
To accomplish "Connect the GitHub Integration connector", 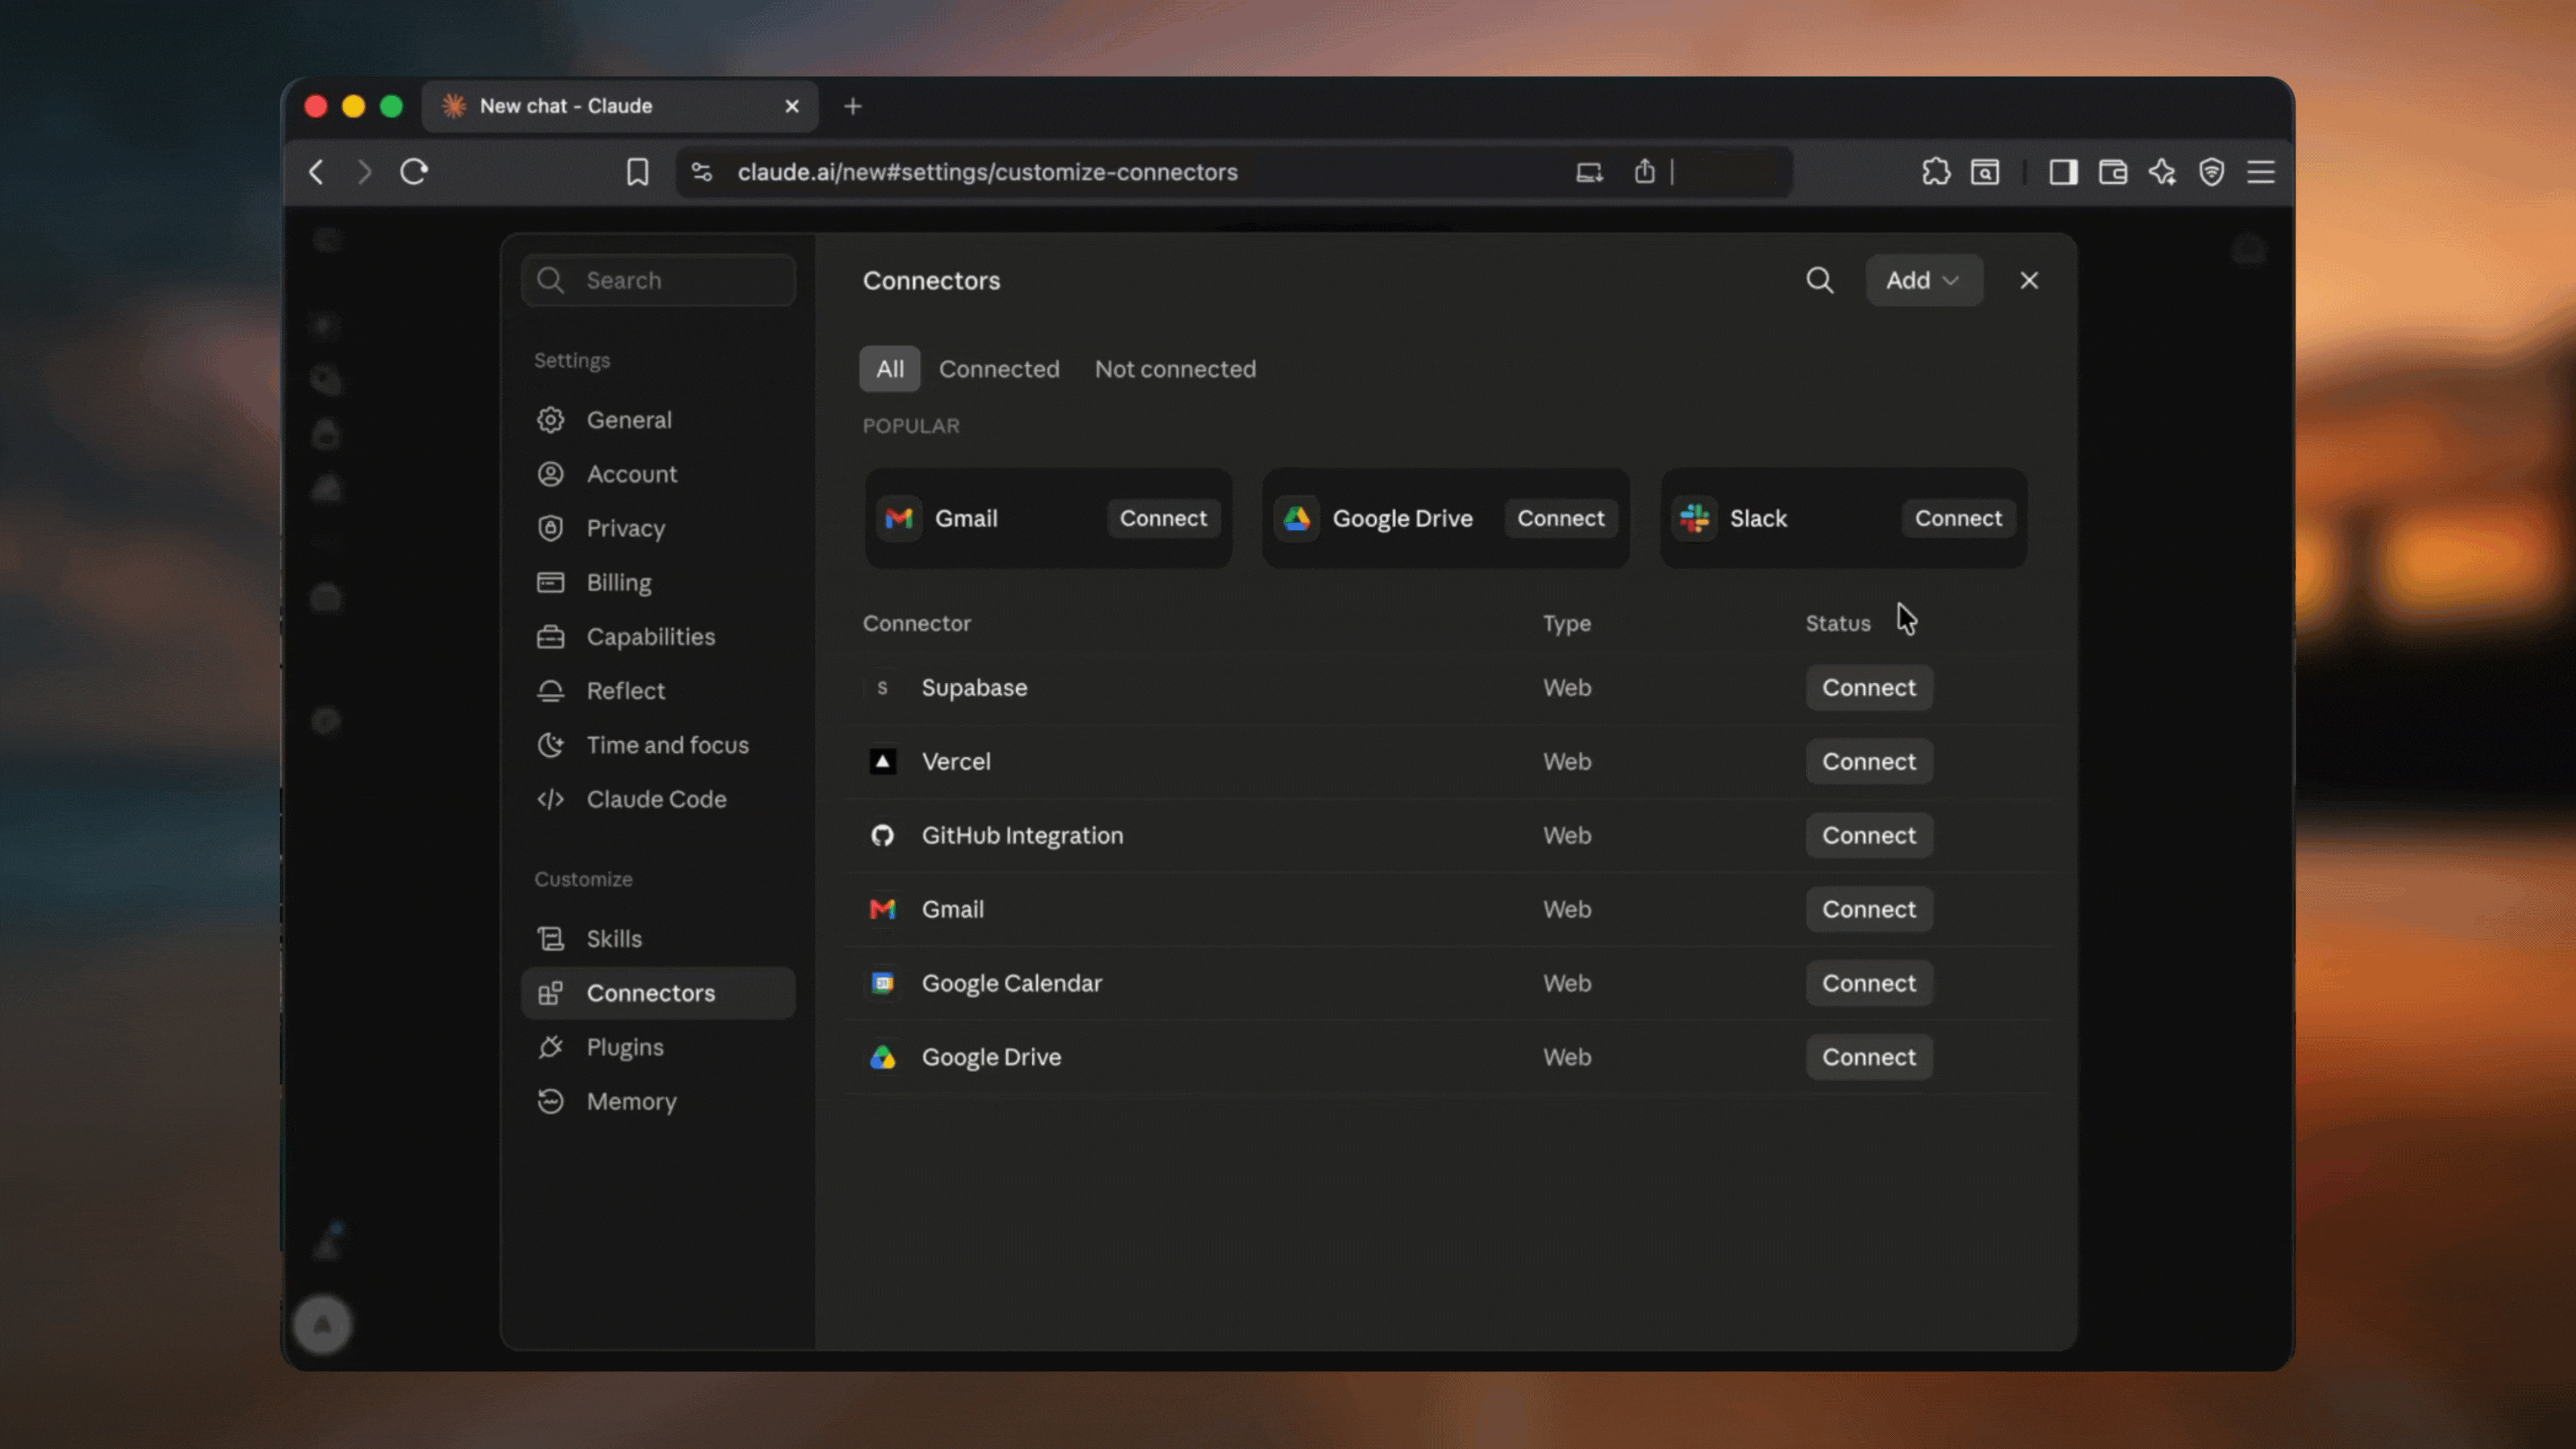I will click(x=1869, y=836).
